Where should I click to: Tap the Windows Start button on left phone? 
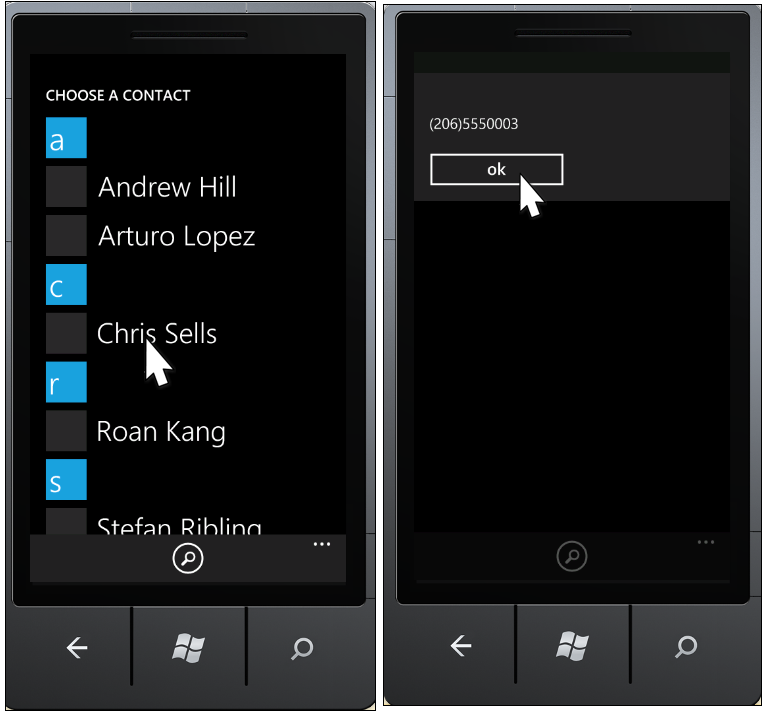[189, 648]
